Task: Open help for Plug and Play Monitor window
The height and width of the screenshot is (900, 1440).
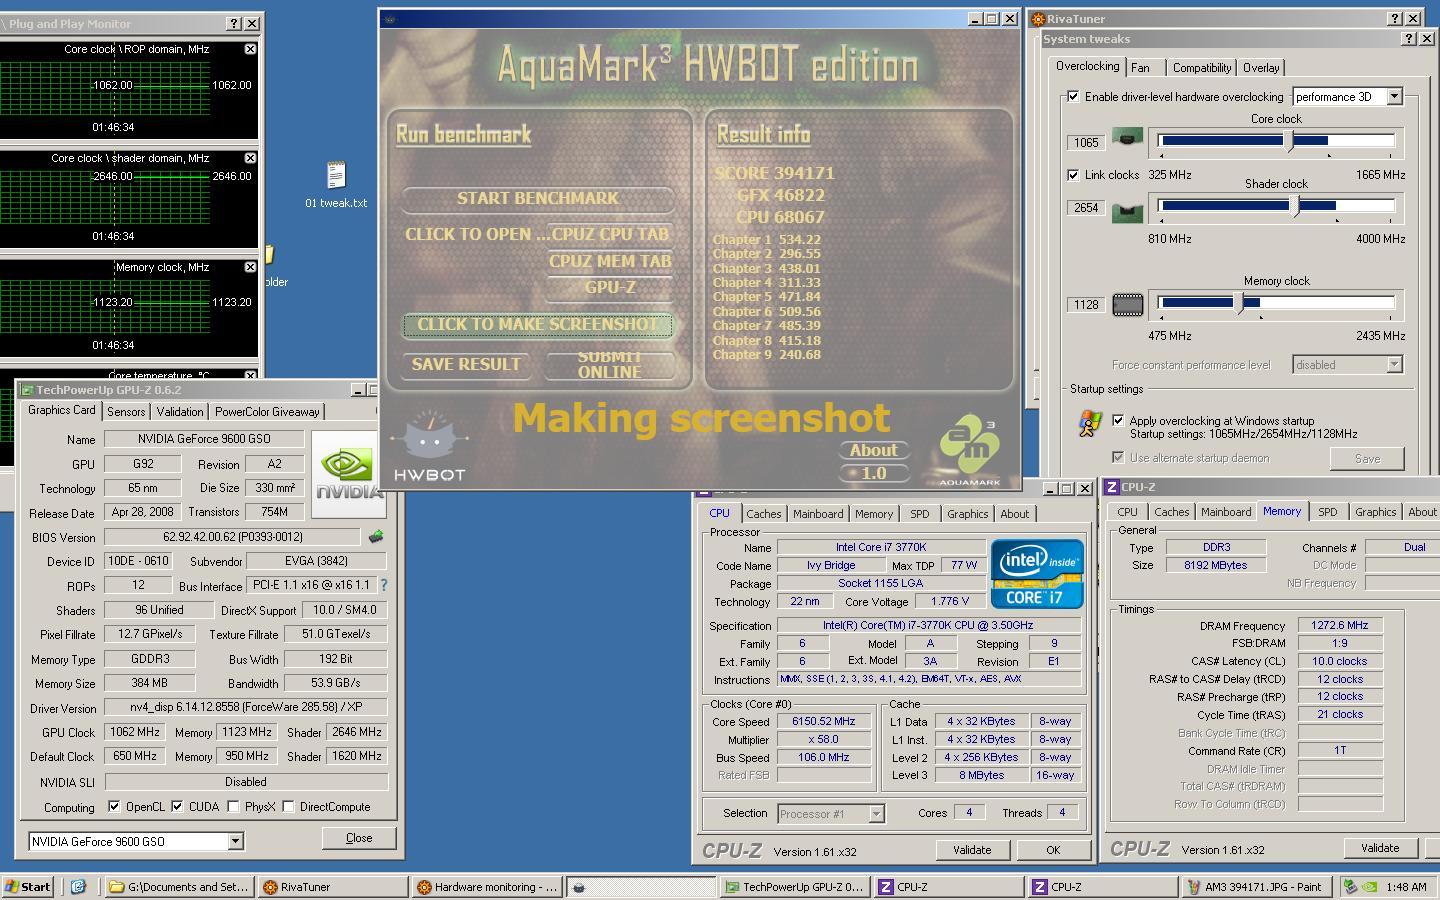Action: (234, 23)
